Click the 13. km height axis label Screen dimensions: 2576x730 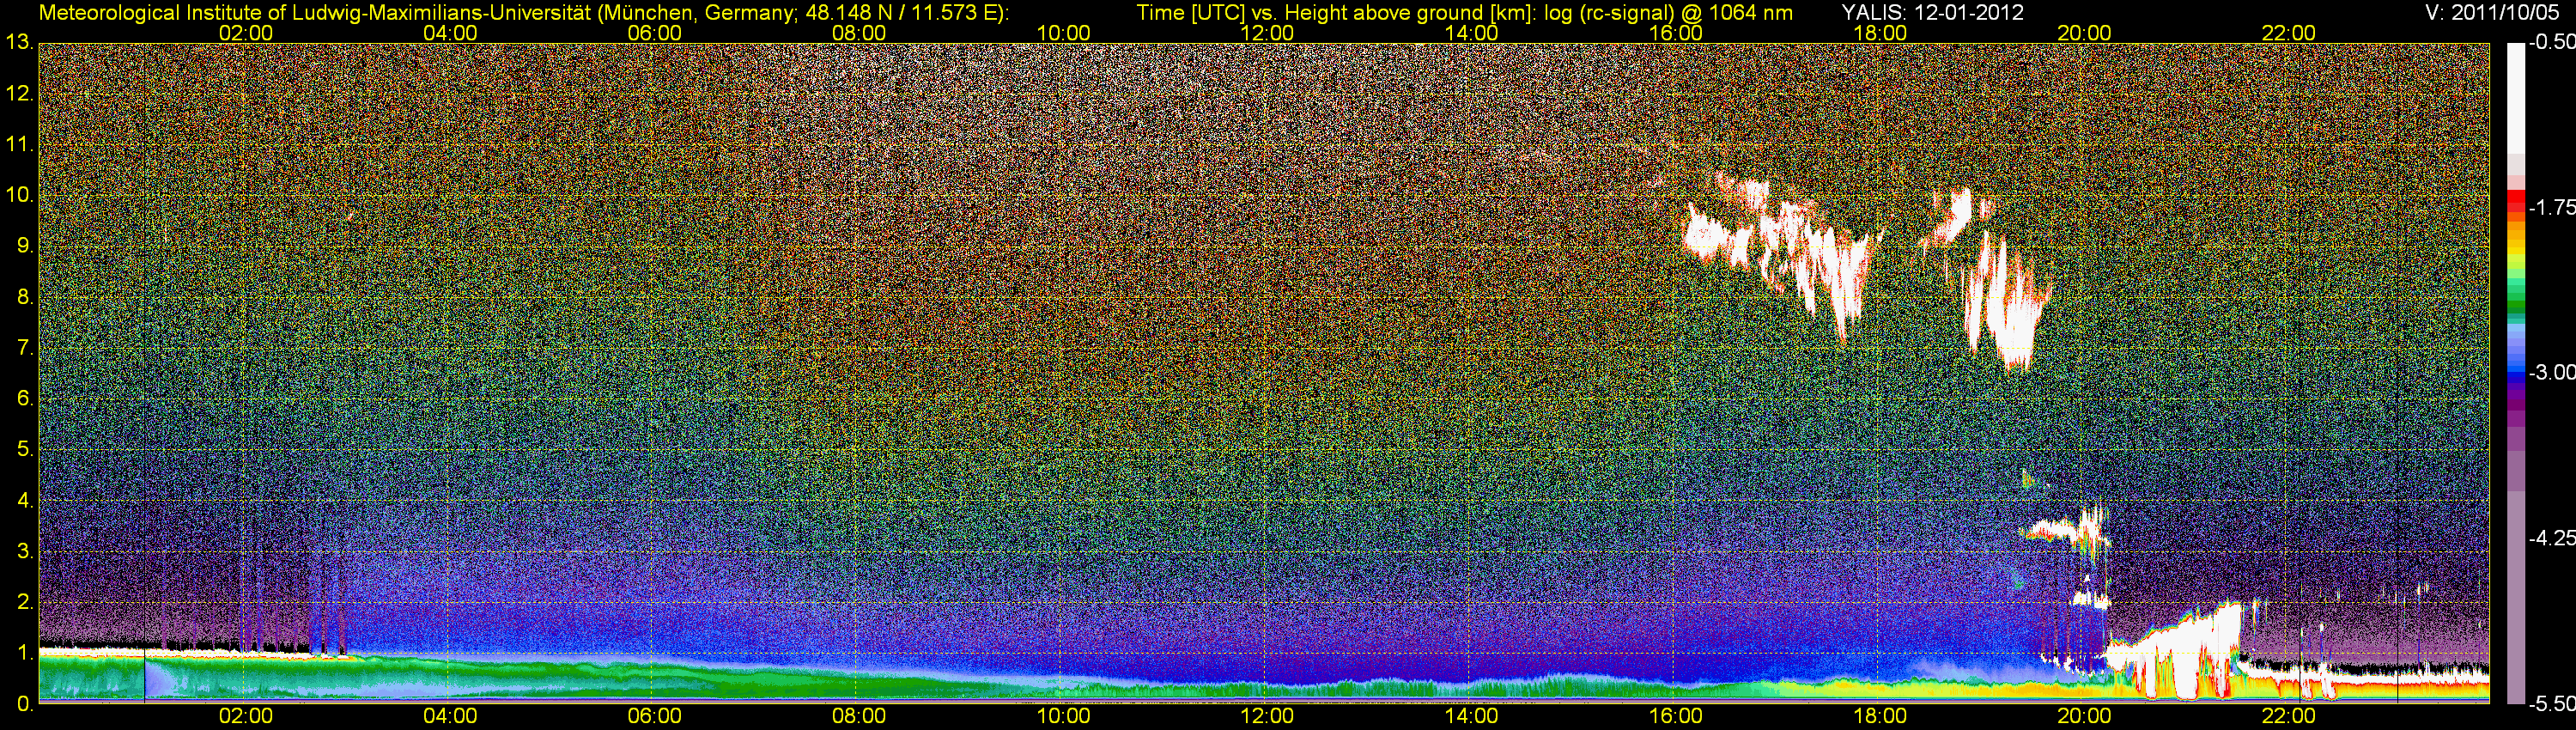pos(20,42)
